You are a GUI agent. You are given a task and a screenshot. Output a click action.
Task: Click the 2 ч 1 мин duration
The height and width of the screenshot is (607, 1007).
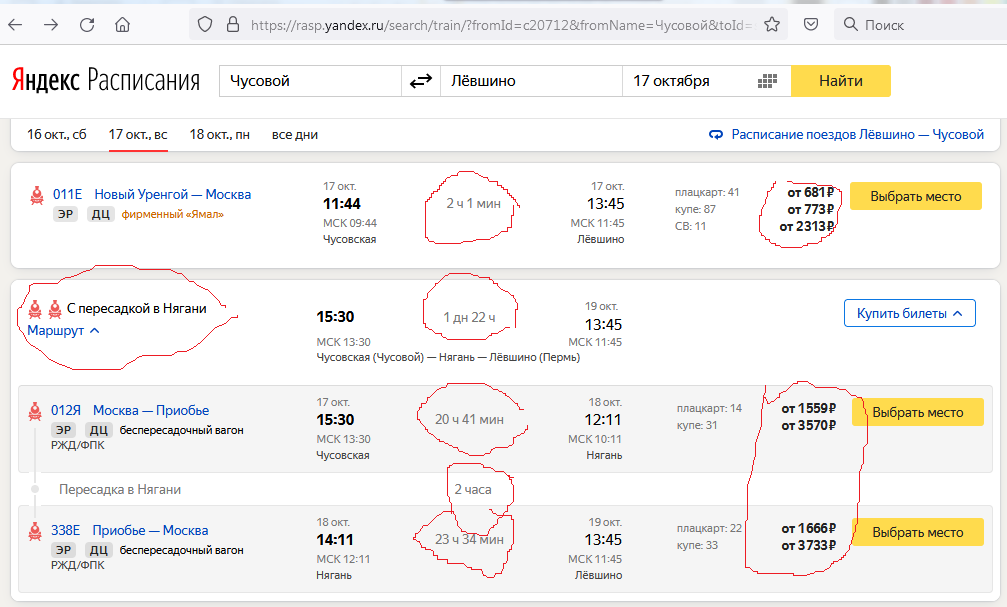(473, 204)
